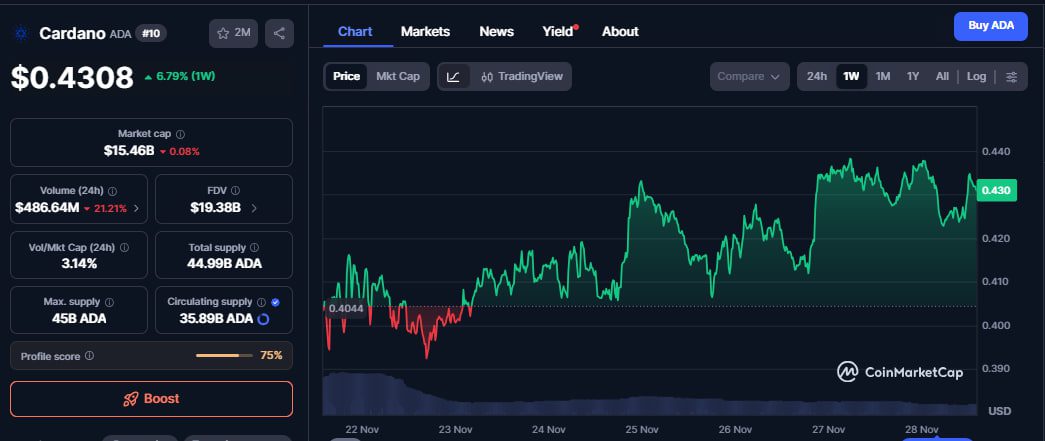This screenshot has width=1045, height=441.
Task: Open the Vol/Mkt Cap (24h) info icon
Action: (x=124, y=247)
